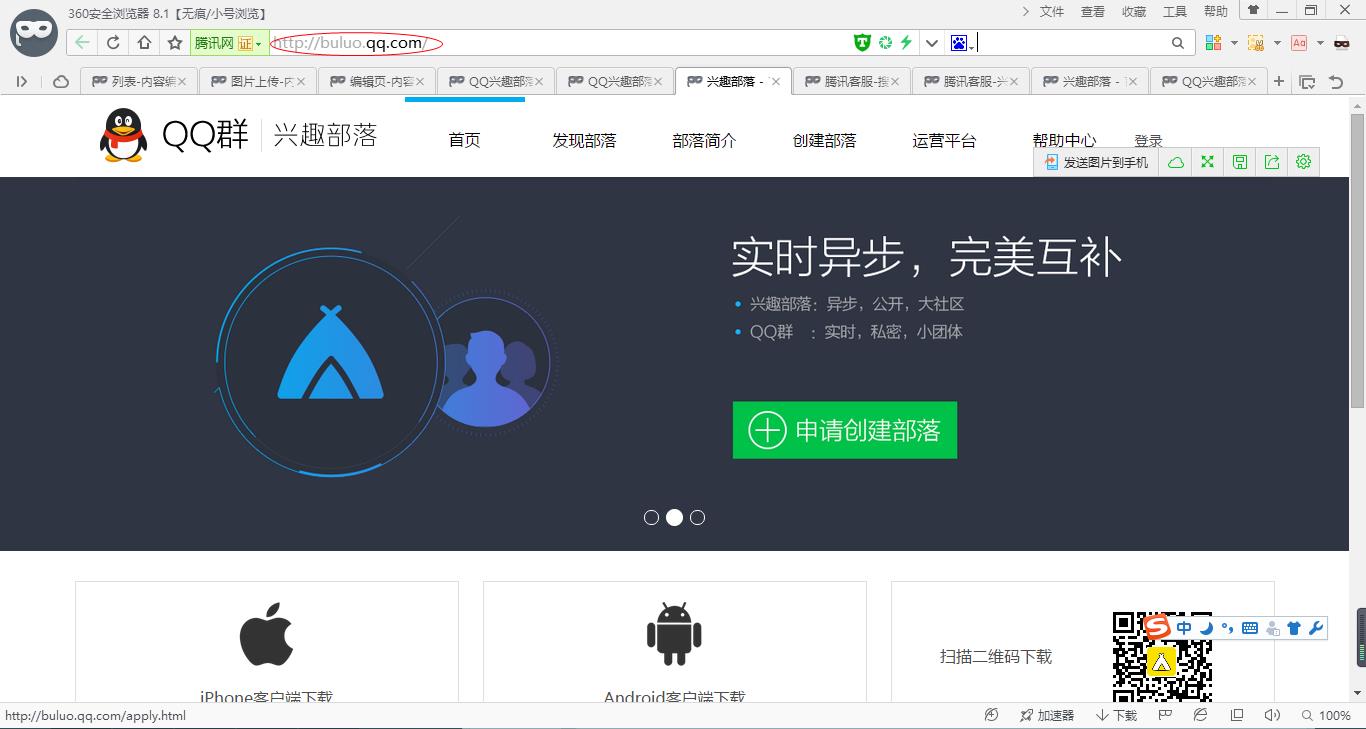Go to the browser home page
Viewport: 1366px width, 729px height.
[144, 43]
